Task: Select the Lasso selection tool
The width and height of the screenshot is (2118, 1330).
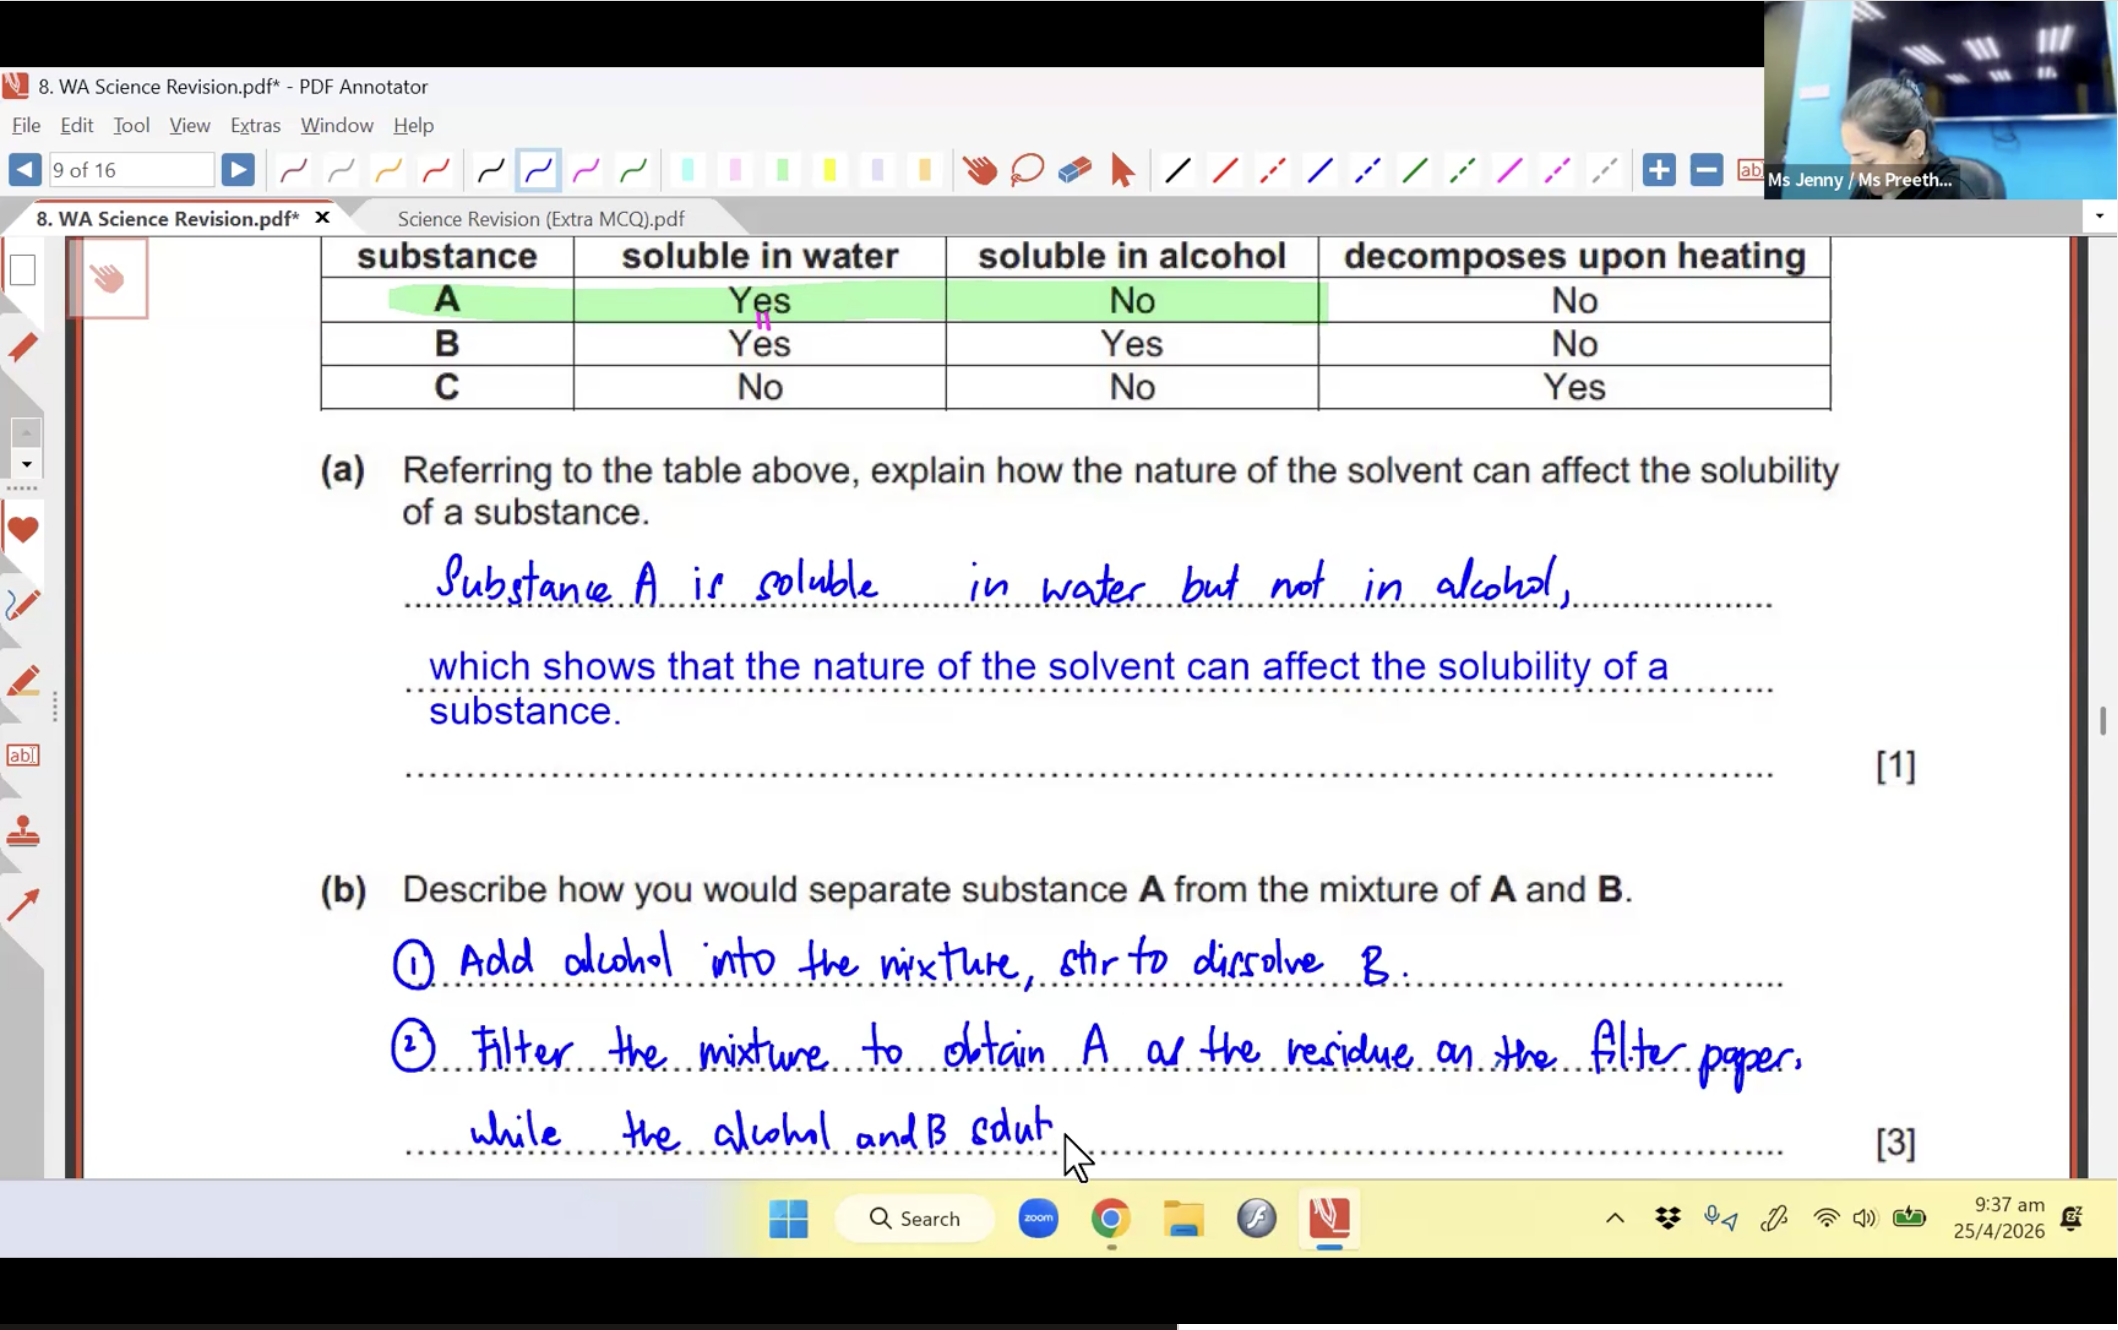Action: coord(1027,171)
